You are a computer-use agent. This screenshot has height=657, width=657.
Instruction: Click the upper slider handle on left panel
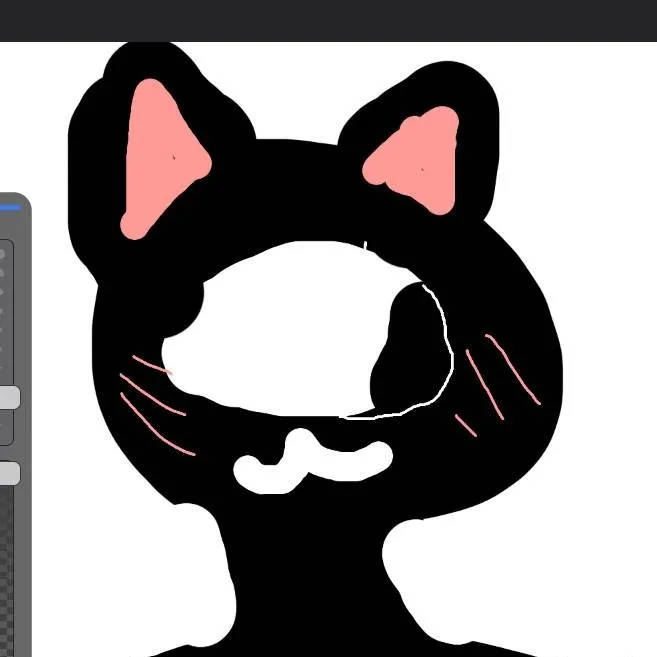click(8, 398)
